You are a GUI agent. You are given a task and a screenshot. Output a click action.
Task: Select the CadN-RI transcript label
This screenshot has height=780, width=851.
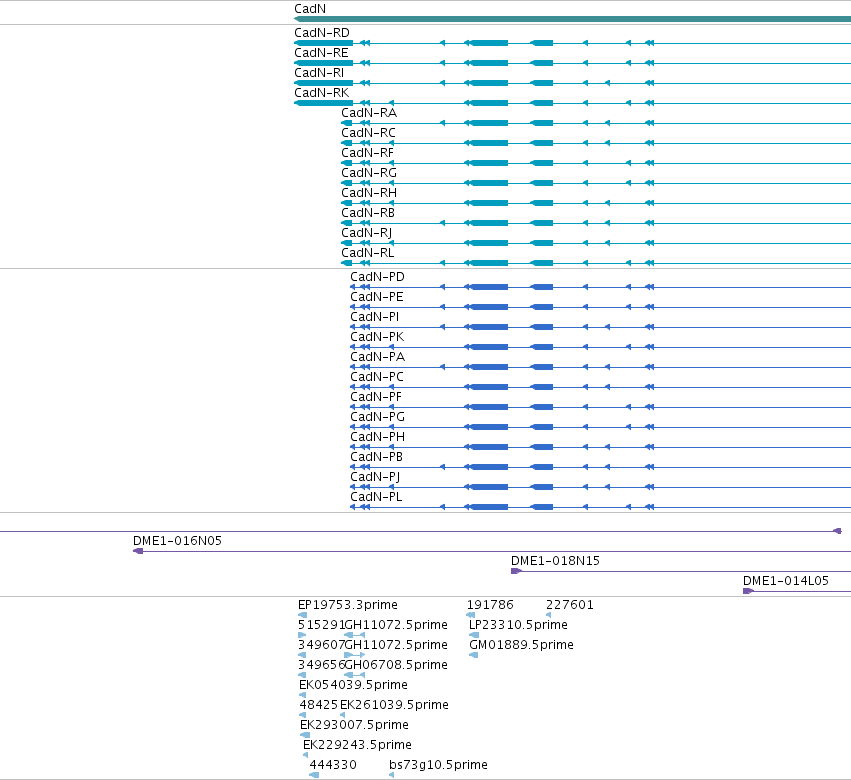(x=319, y=73)
